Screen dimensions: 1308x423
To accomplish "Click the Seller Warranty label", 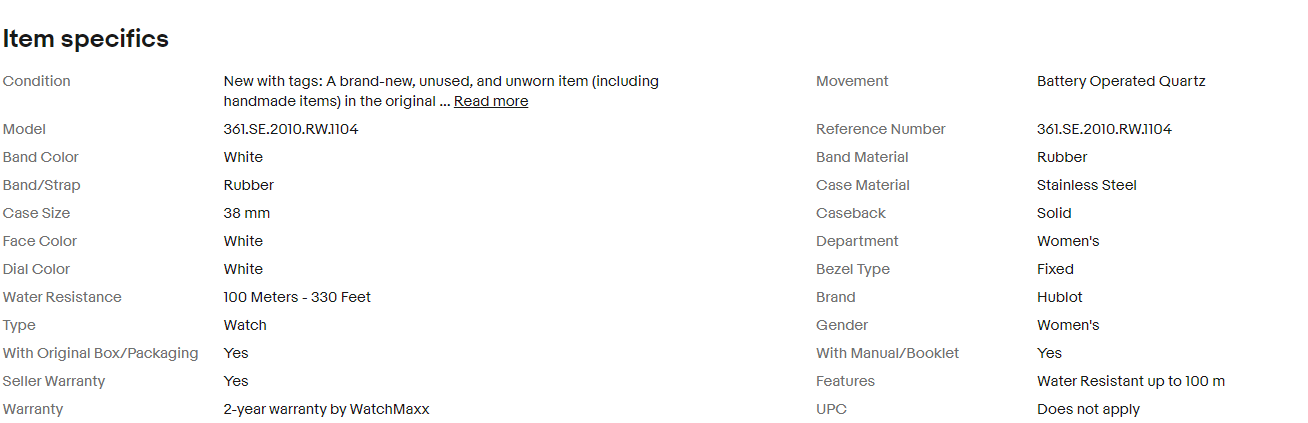I will (x=54, y=381).
